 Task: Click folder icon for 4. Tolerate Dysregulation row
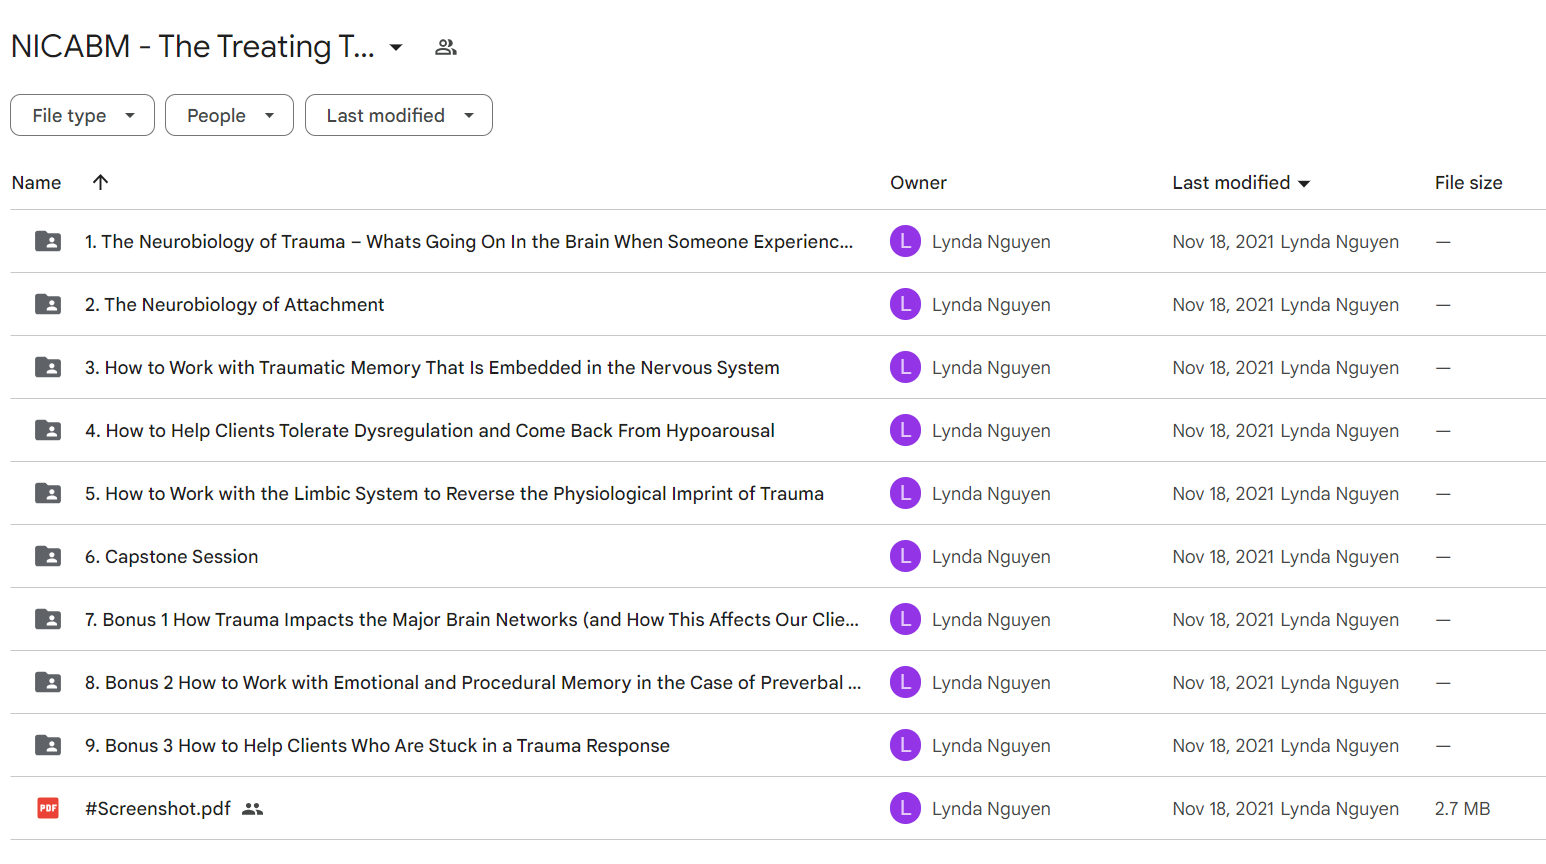point(48,430)
